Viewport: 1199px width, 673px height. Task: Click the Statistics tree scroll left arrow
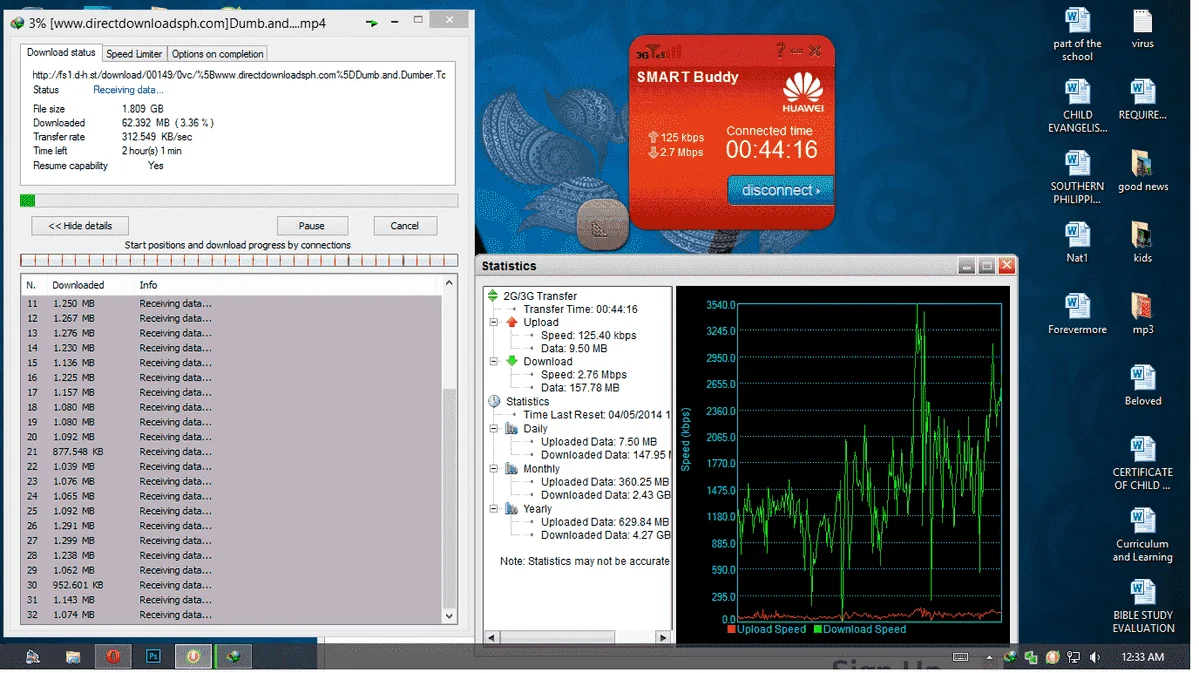point(492,637)
